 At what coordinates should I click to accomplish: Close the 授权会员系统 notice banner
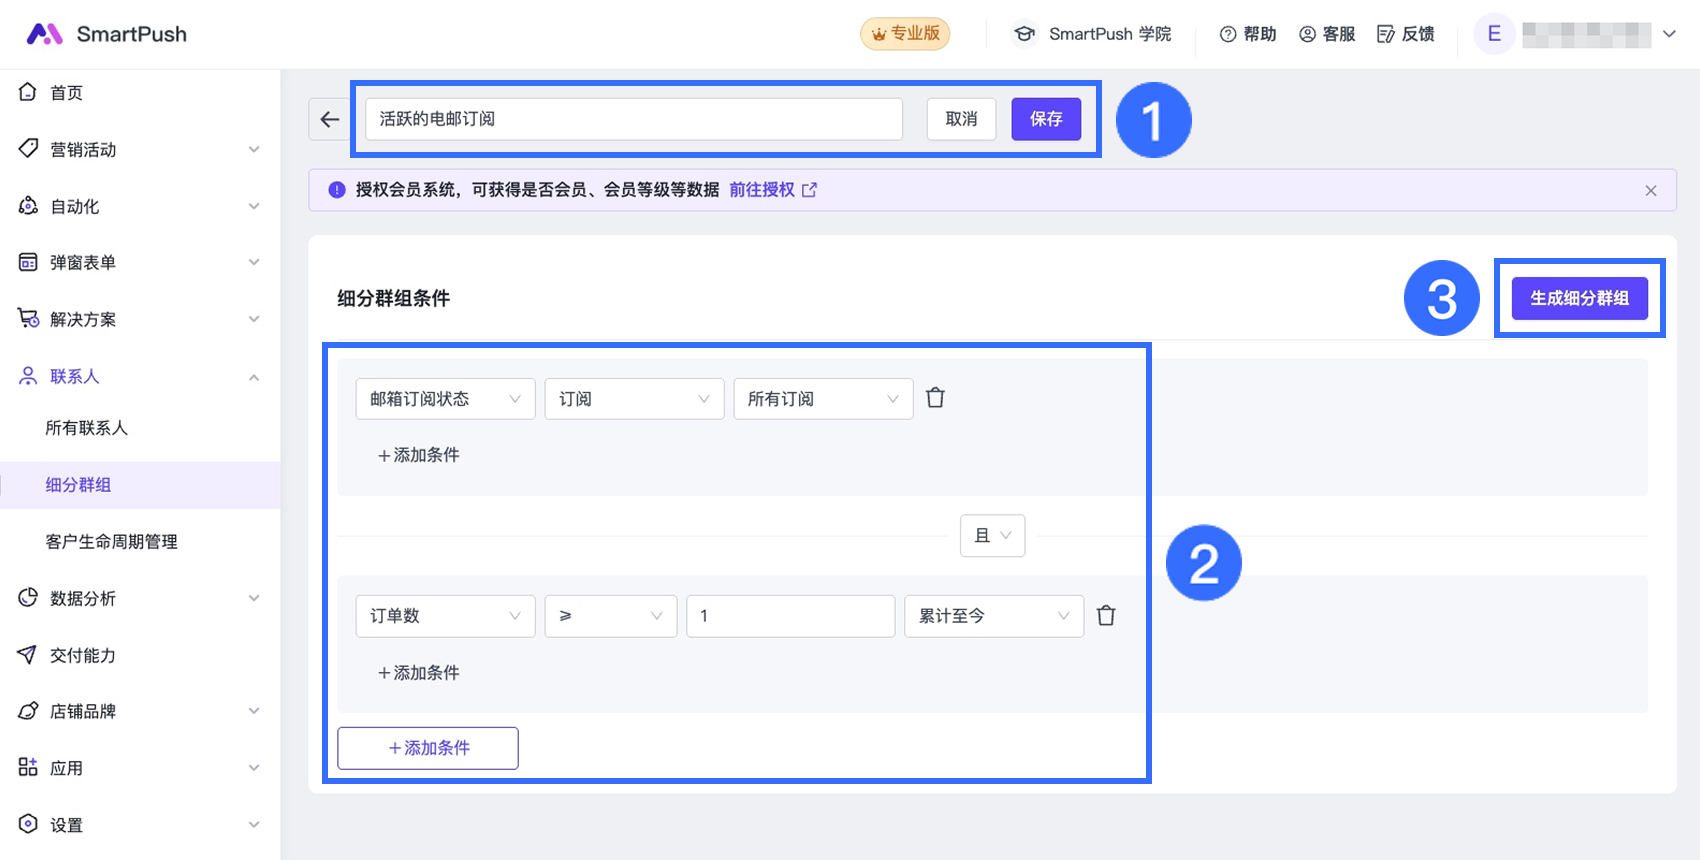[x=1651, y=190]
